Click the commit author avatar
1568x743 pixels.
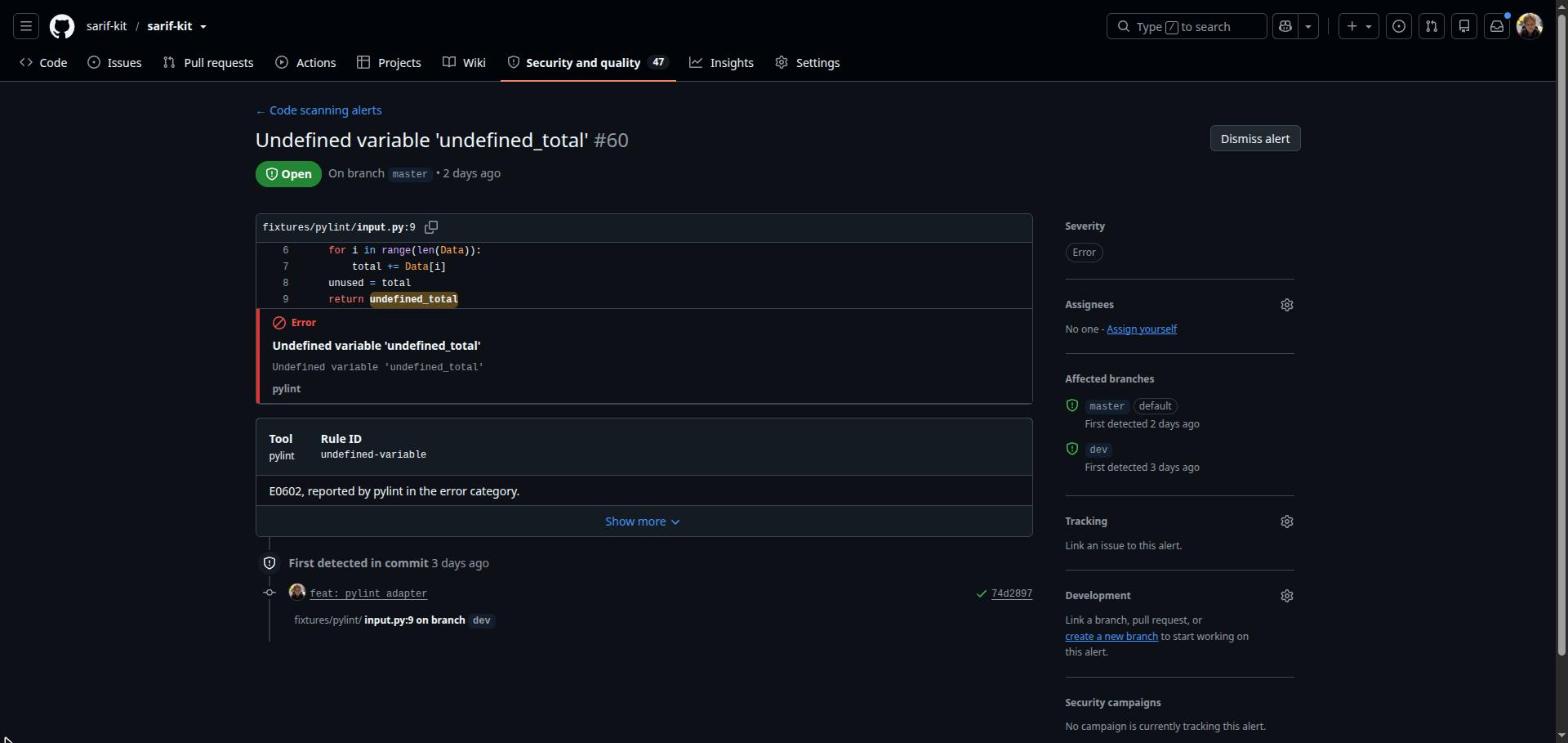pyautogui.click(x=297, y=592)
